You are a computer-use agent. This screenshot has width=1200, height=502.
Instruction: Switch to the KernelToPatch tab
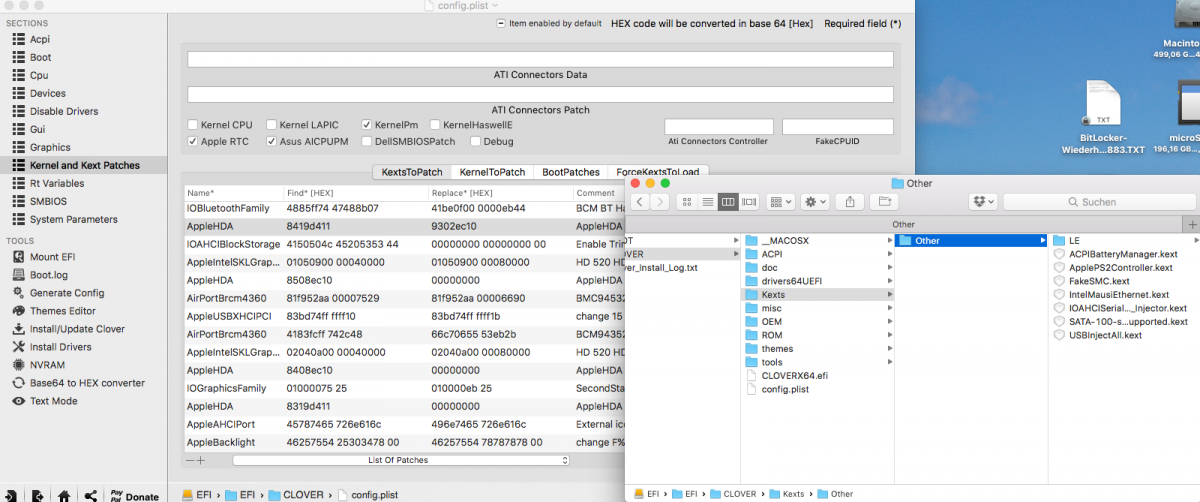[492, 172]
